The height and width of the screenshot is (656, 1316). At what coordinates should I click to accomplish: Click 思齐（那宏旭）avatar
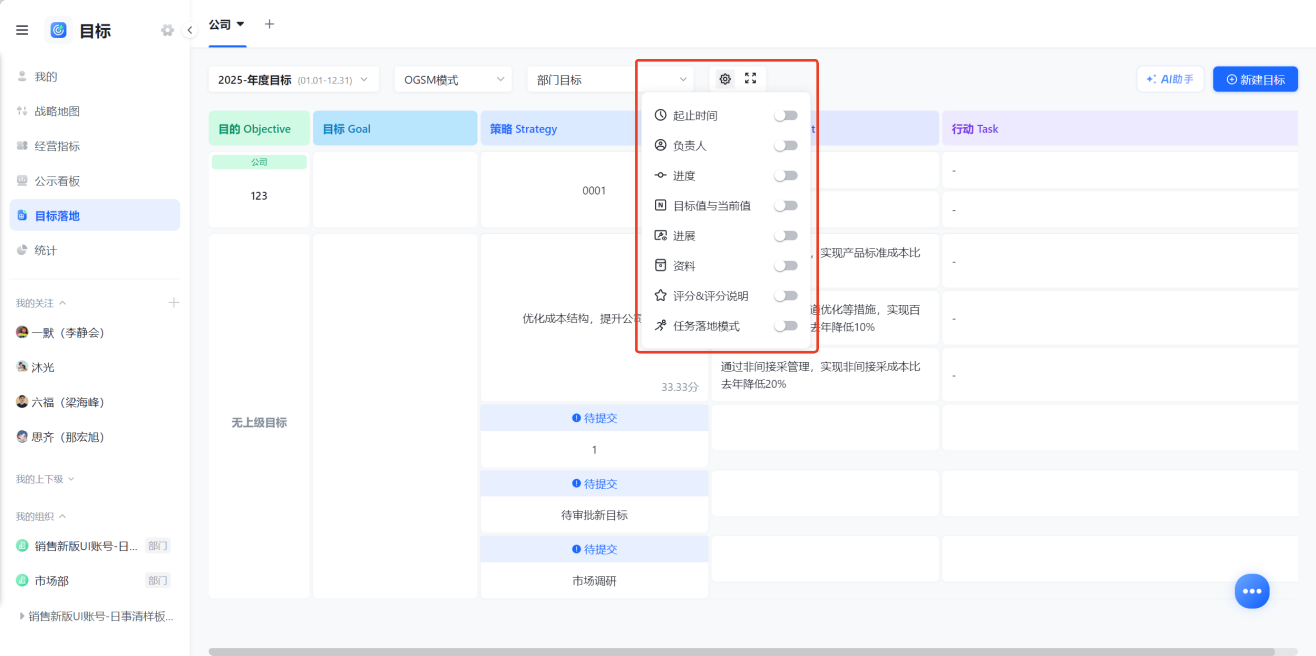(22, 437)
